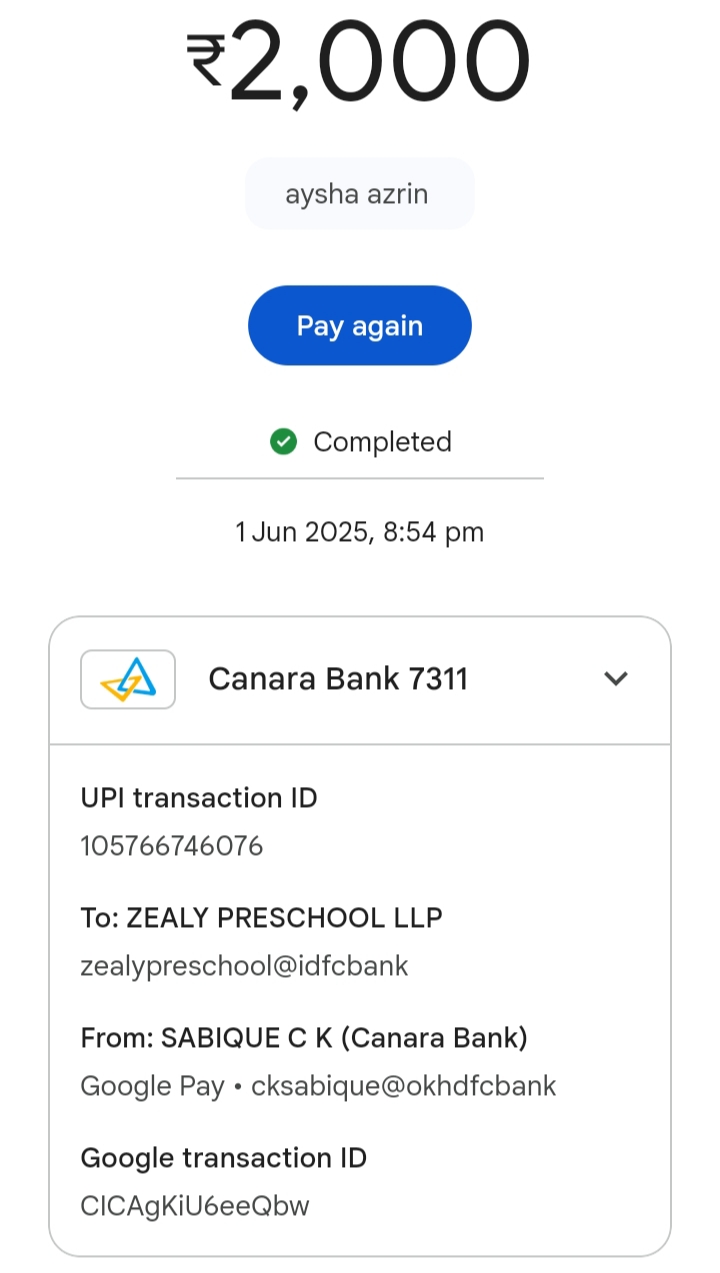Click the Google transaction ID label
The width and height of the screenshot is (720, 1273).
coord(223,1158)
